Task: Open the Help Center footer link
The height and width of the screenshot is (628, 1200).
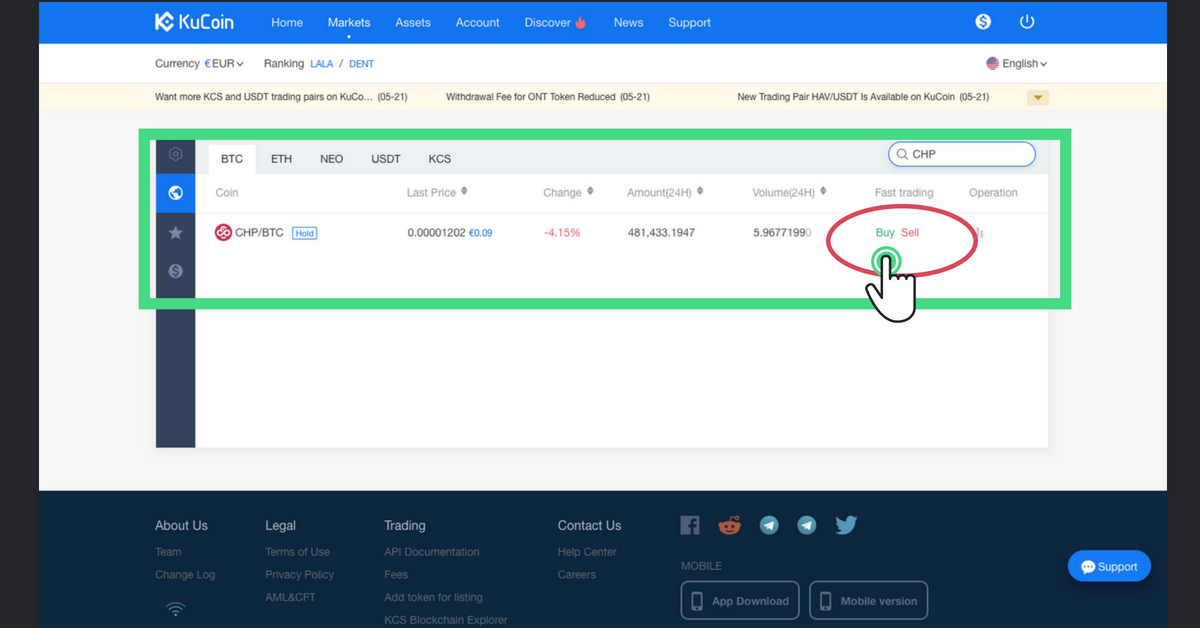Action: pyautogui.click(x=587, y=552)
